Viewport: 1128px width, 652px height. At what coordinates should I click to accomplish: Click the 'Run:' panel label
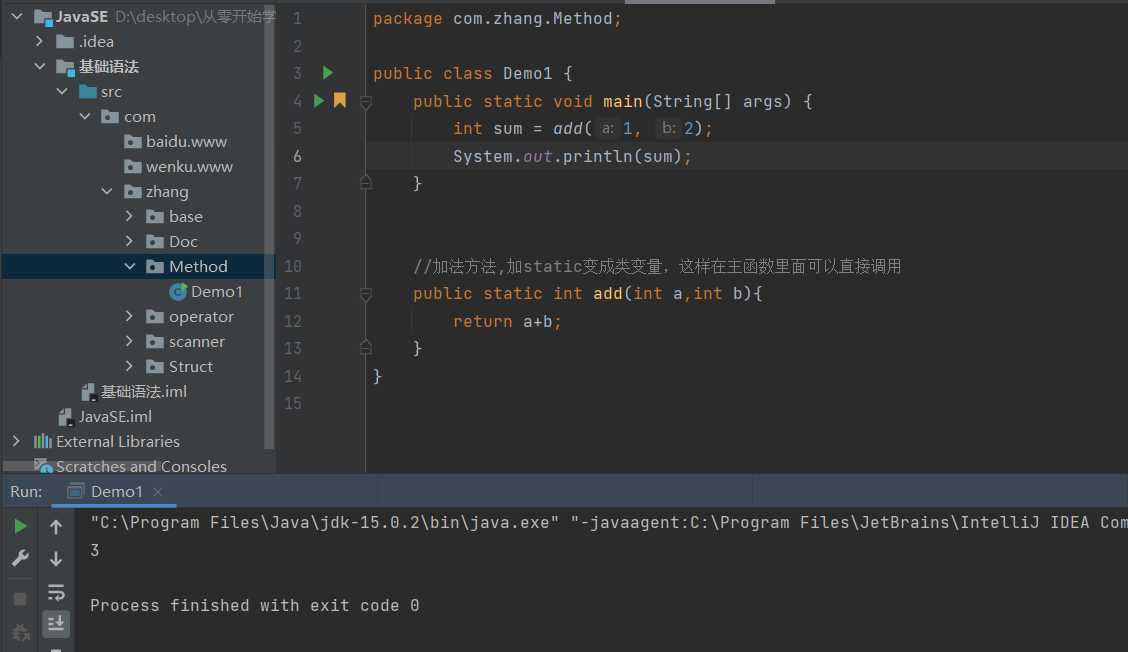[26, 492]
